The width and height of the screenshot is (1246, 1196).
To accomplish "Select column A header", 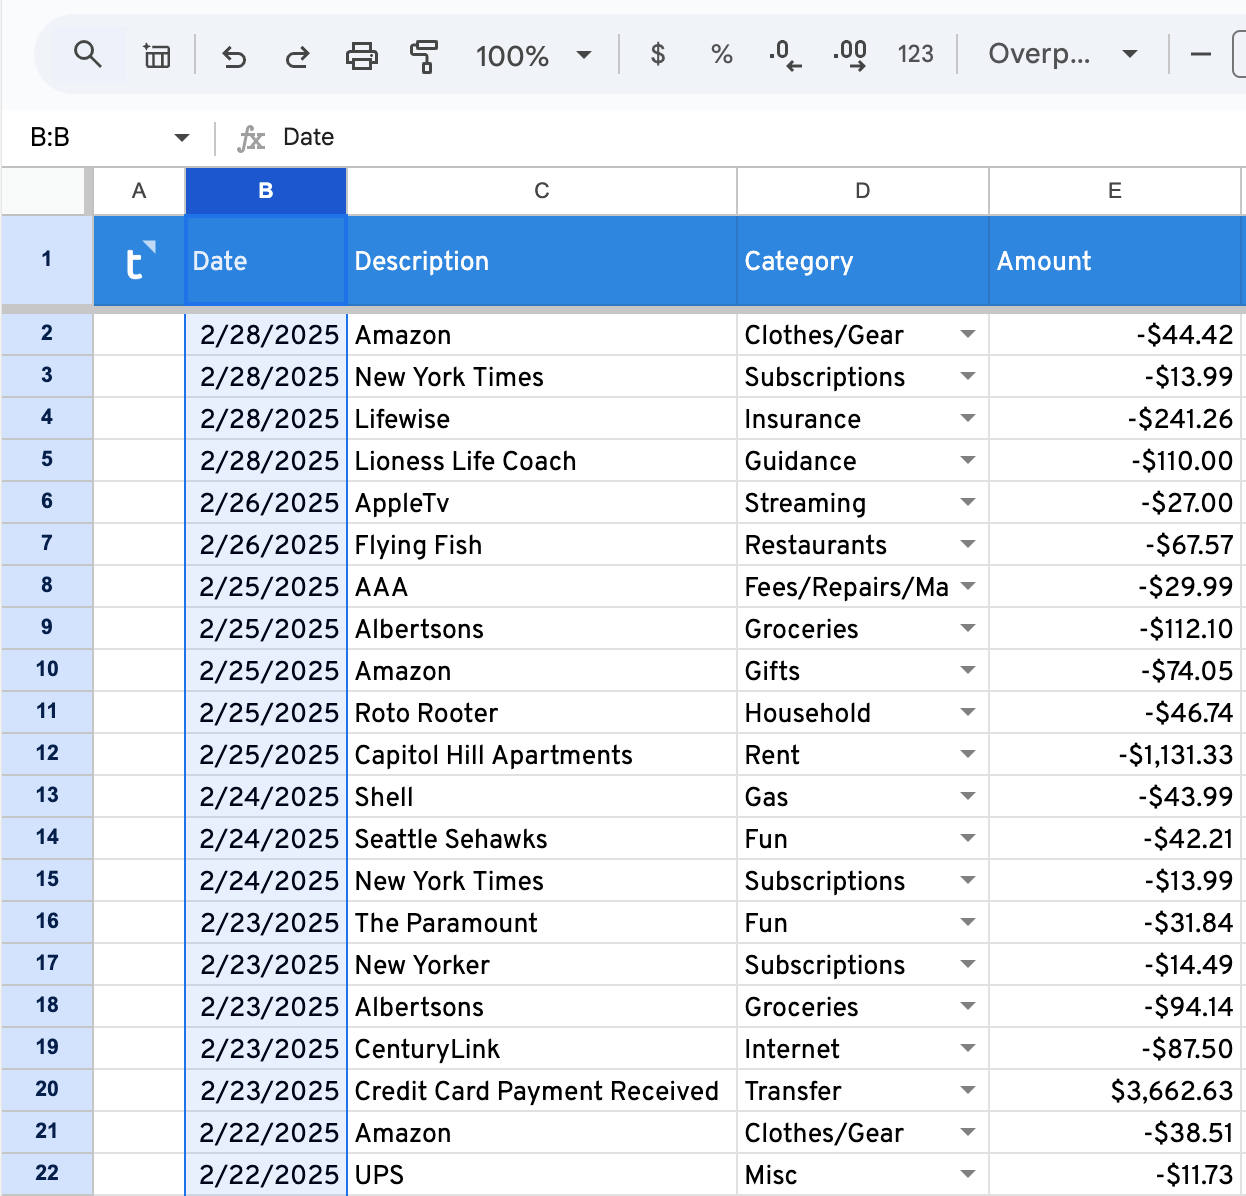I will tap(139, 191).
